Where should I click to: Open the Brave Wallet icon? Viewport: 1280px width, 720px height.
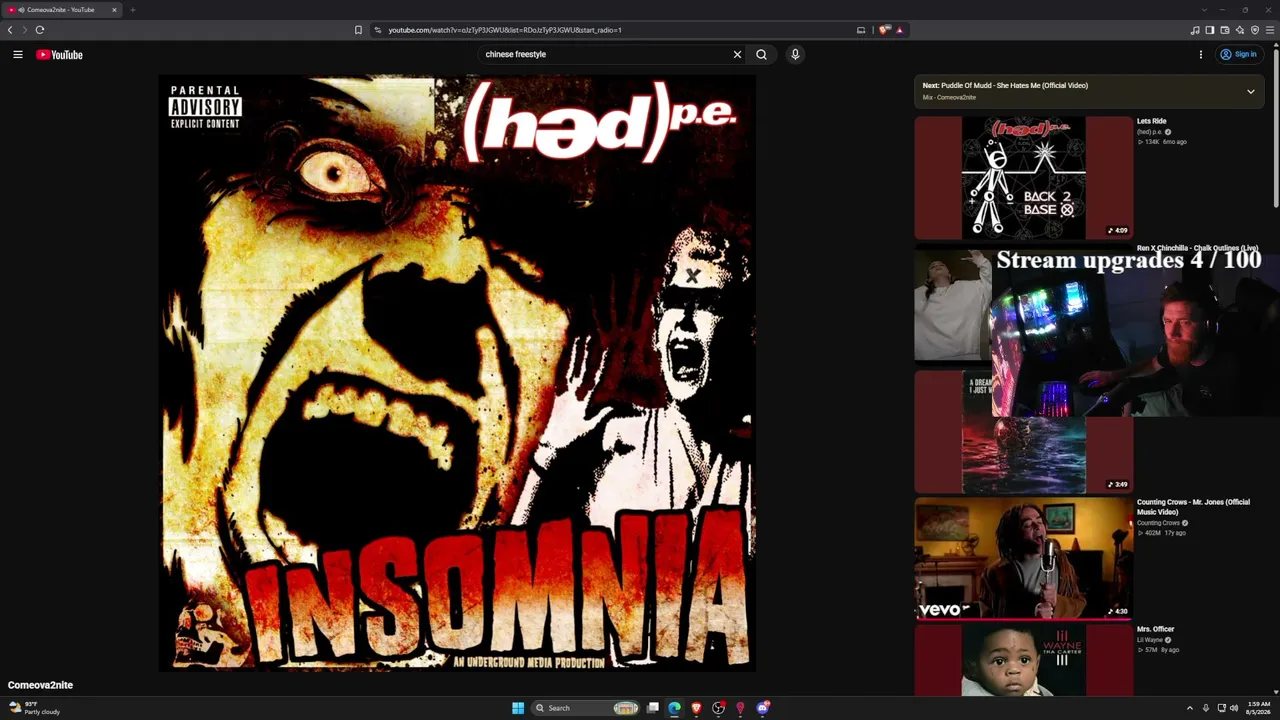[x=1225, y=30]
